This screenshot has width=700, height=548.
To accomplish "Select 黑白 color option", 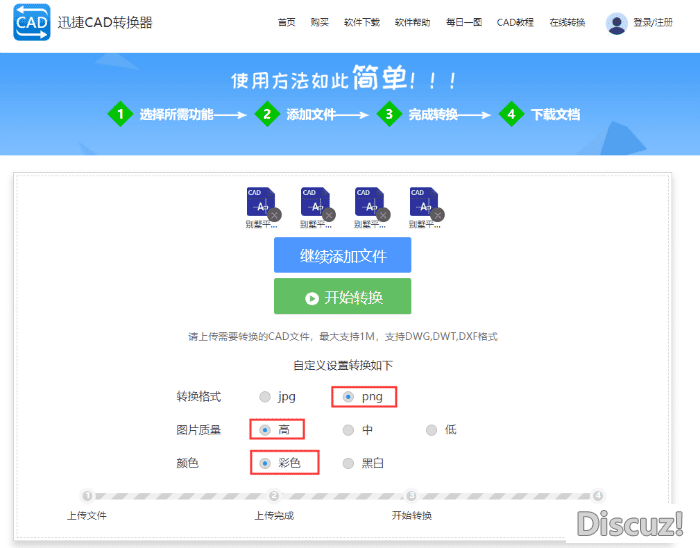I will (348, 463).
